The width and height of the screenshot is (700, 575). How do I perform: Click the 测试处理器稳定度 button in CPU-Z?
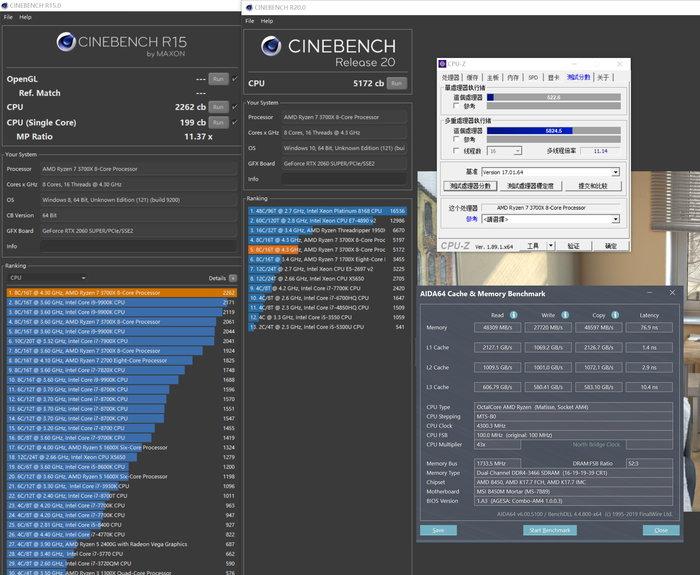click(x=531, y=186)
